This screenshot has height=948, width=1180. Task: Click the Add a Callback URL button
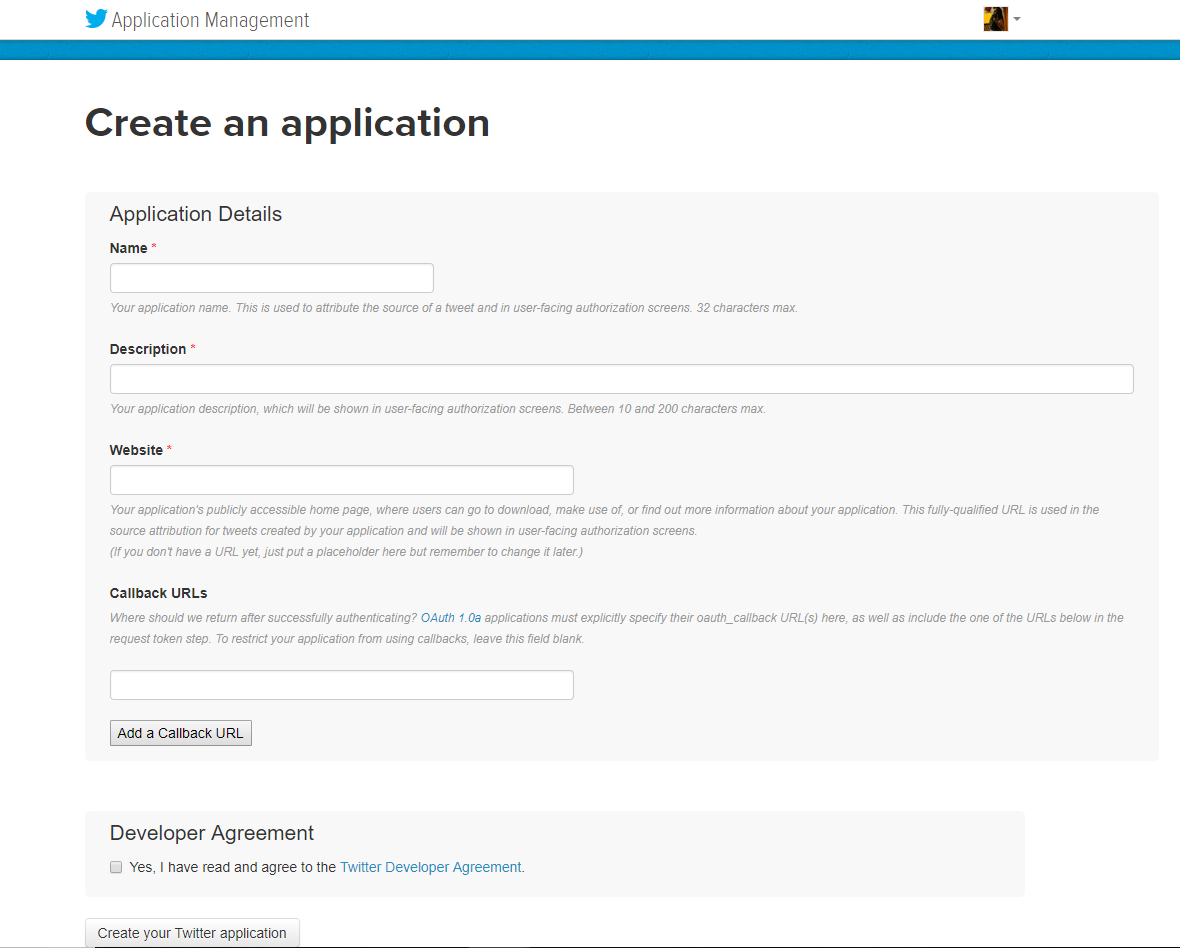pyautogui.click(x=181, y=733)
